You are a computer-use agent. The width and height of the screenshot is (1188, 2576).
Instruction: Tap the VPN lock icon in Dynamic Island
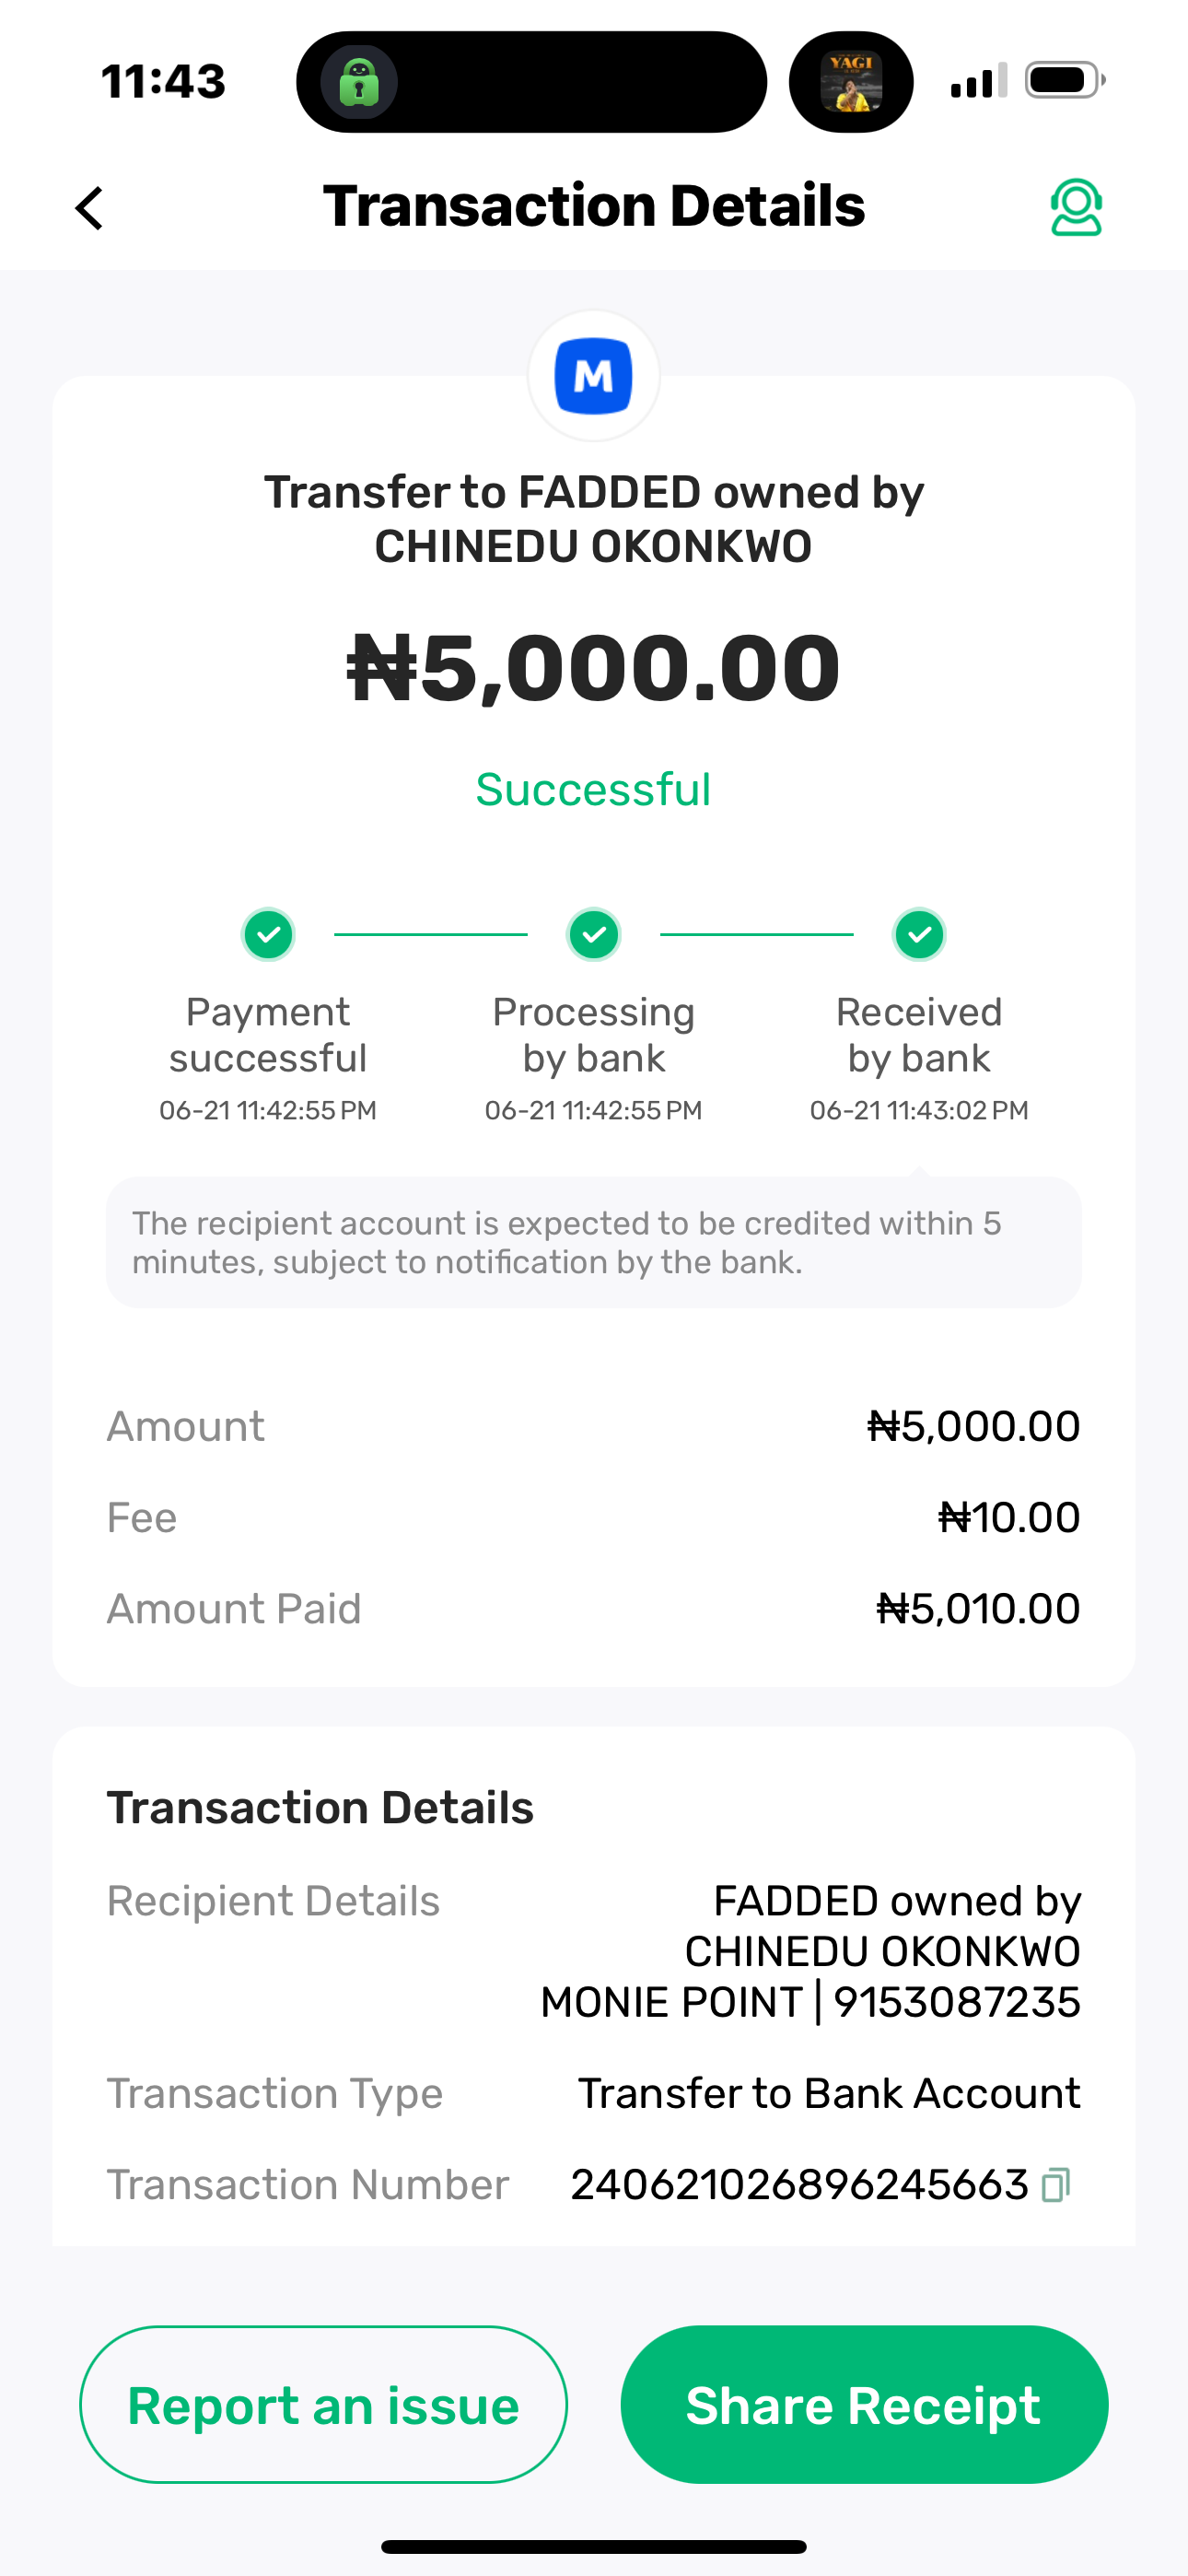pos(359,82)
